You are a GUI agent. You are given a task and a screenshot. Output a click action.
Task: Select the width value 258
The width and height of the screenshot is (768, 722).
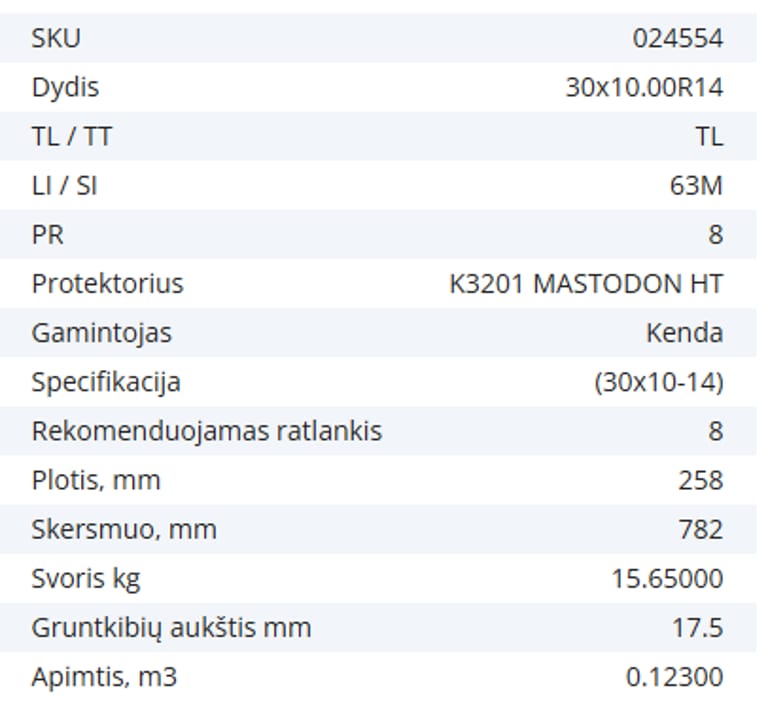click(x=700, y=481)
